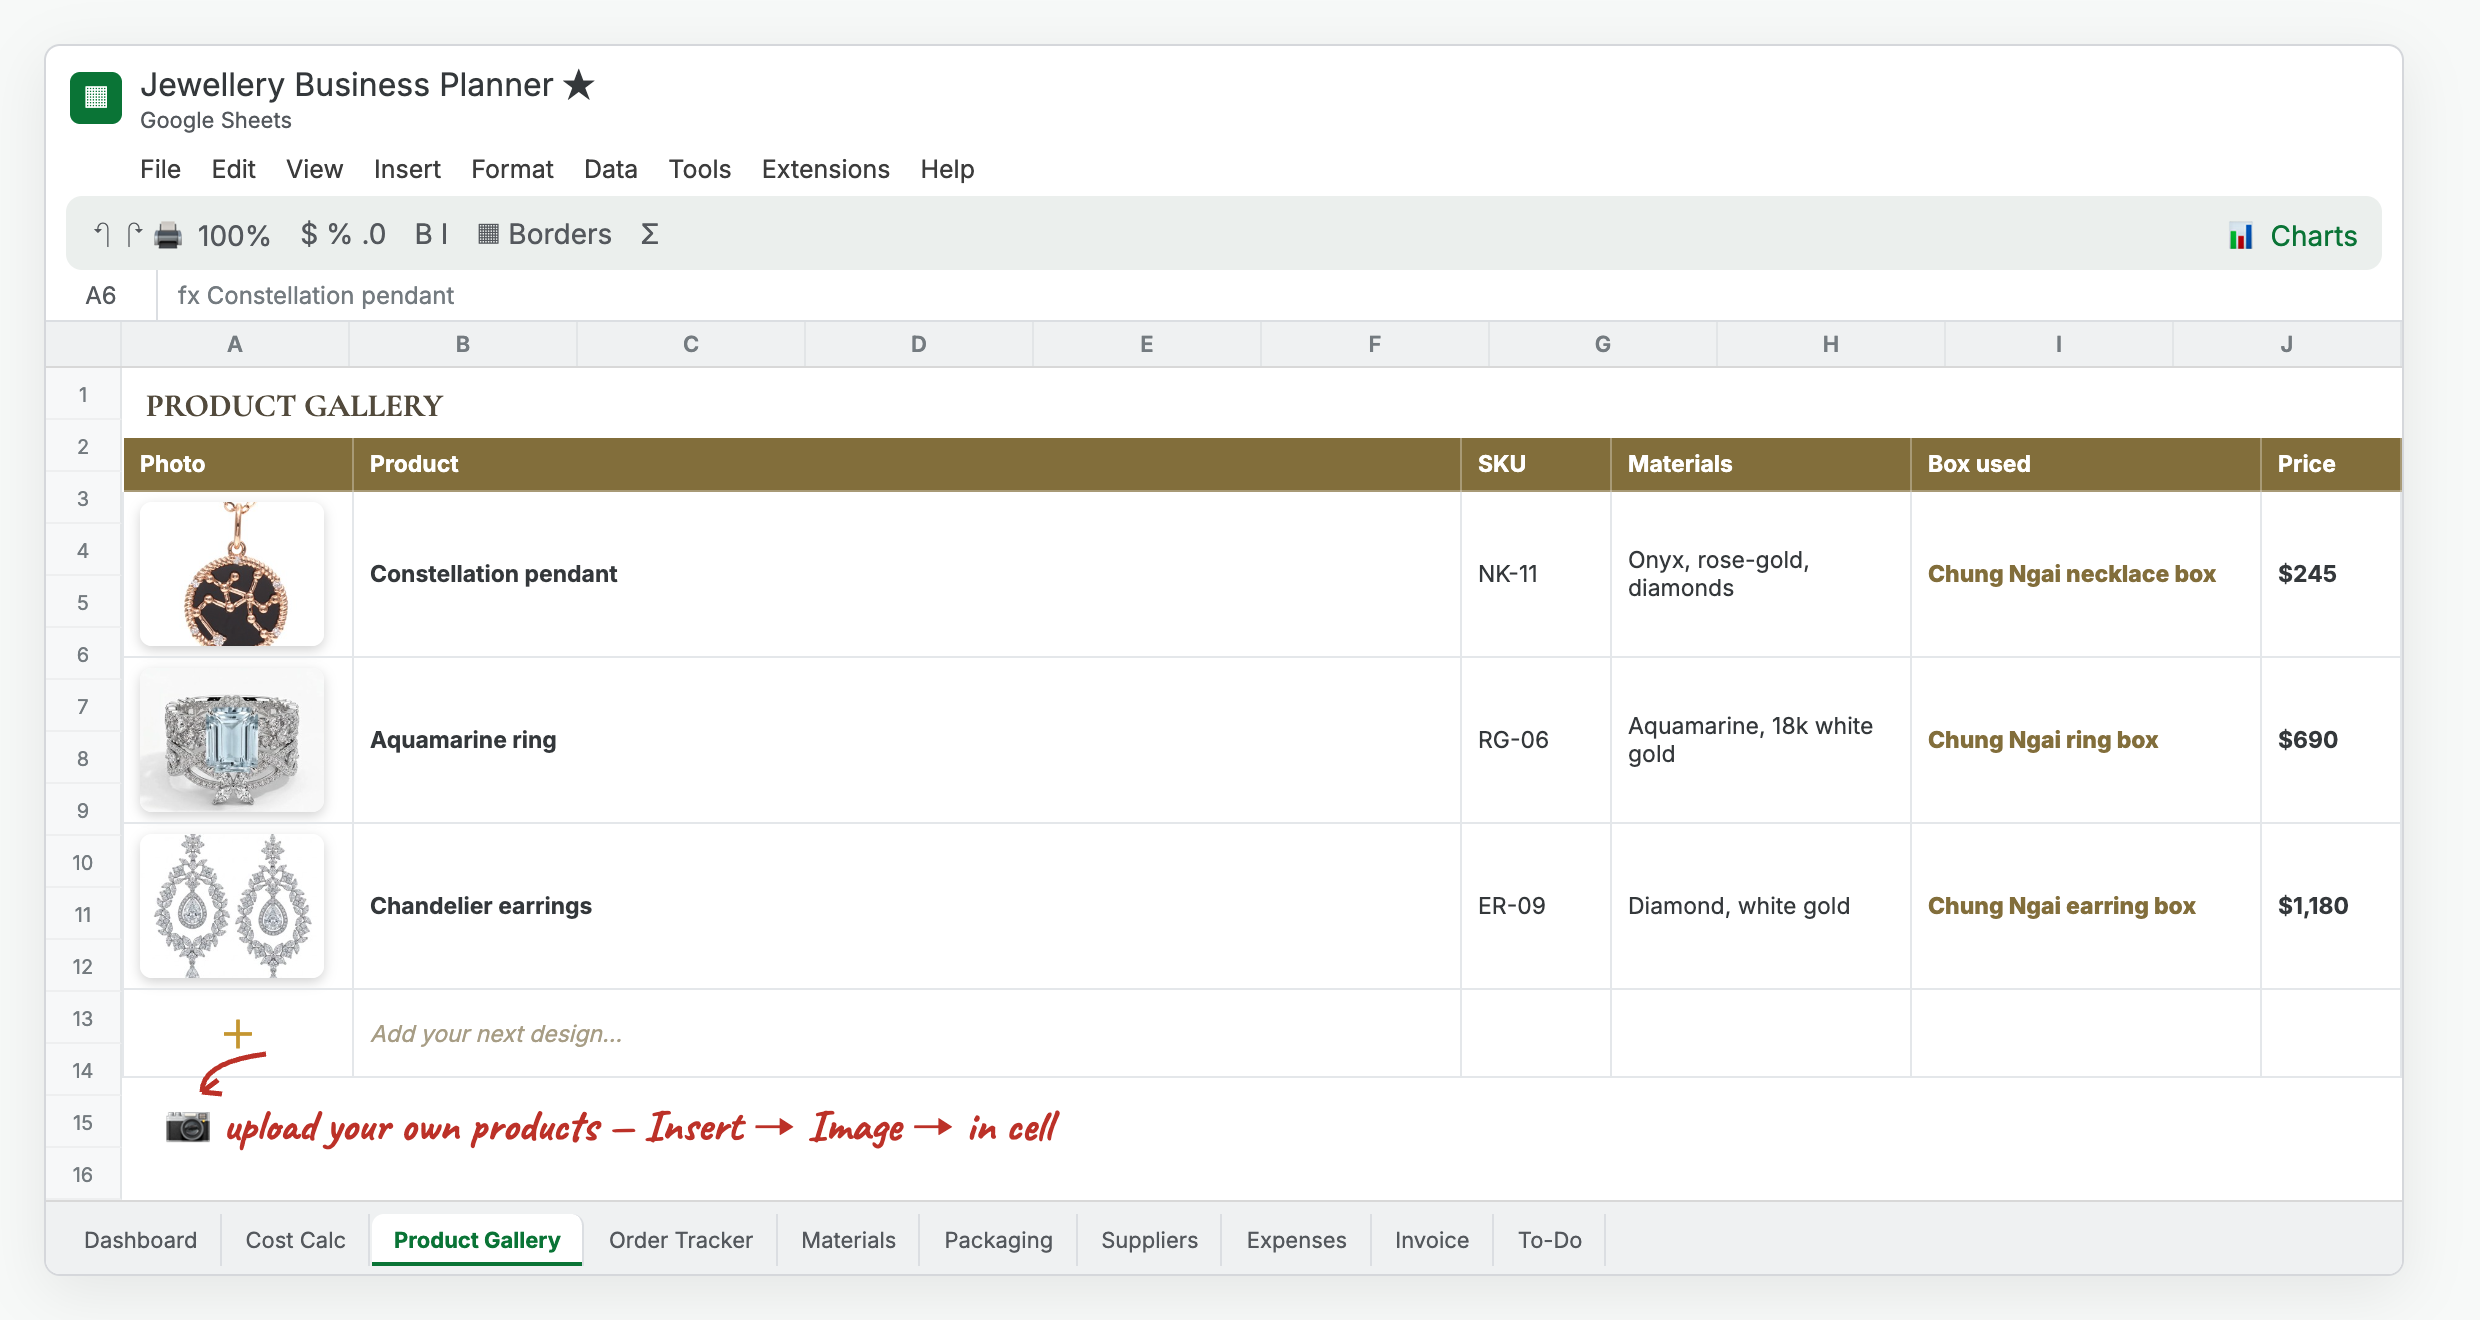
Task: Switch to the Packaging sheet tab
Action: pos(999,1240)
